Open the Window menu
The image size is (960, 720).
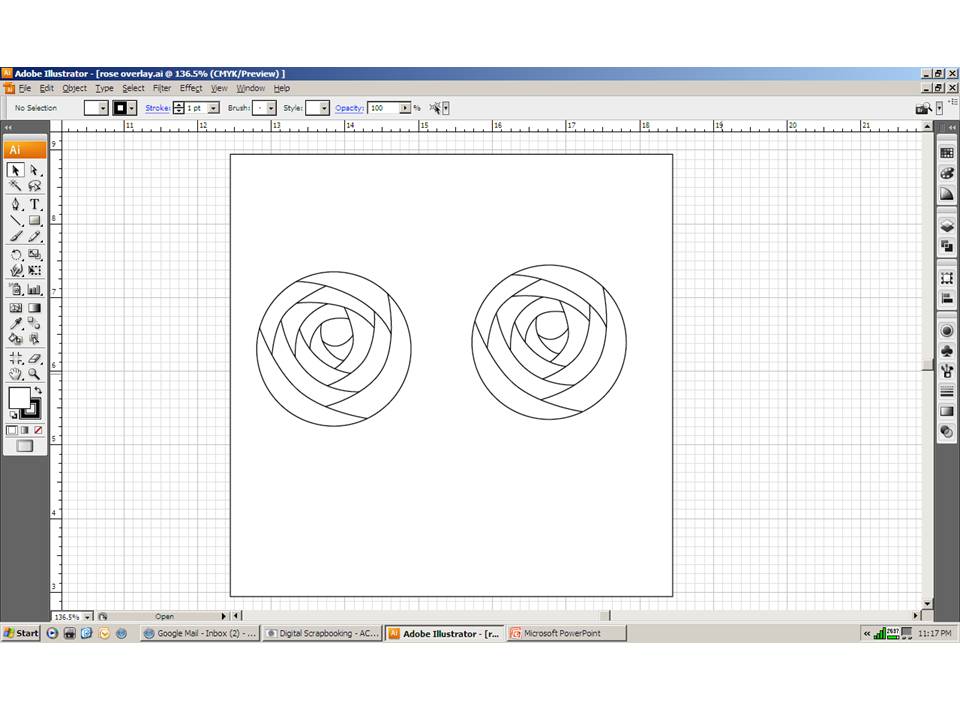tap(251, 88)
